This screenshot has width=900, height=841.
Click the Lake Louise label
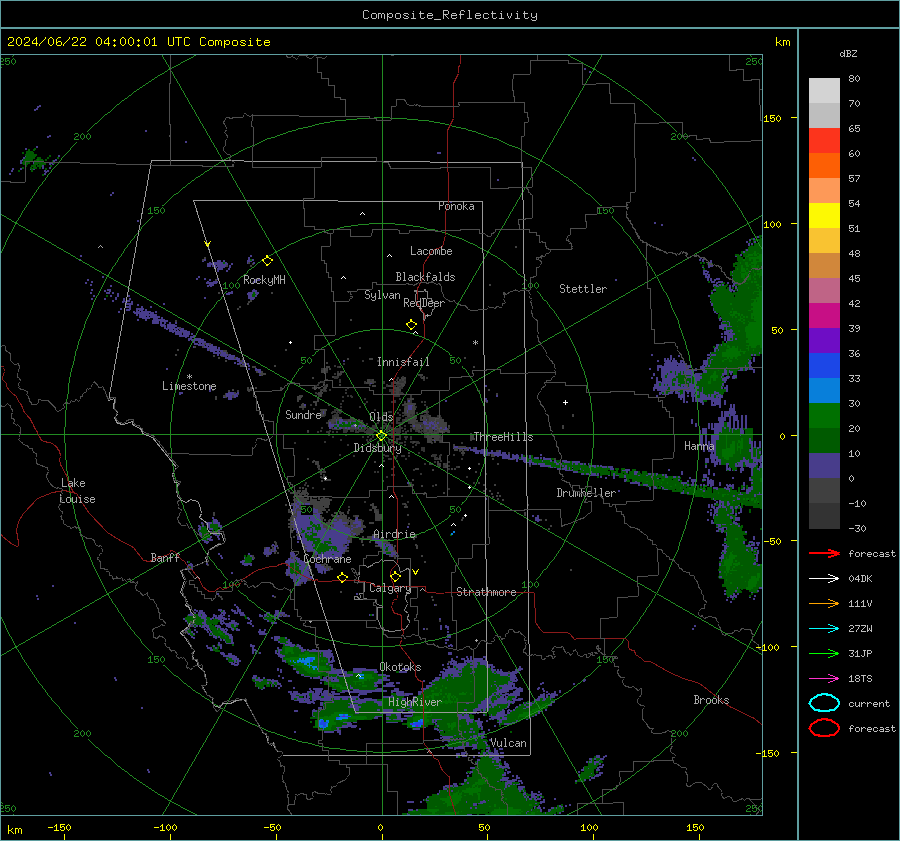coord(77,491)
